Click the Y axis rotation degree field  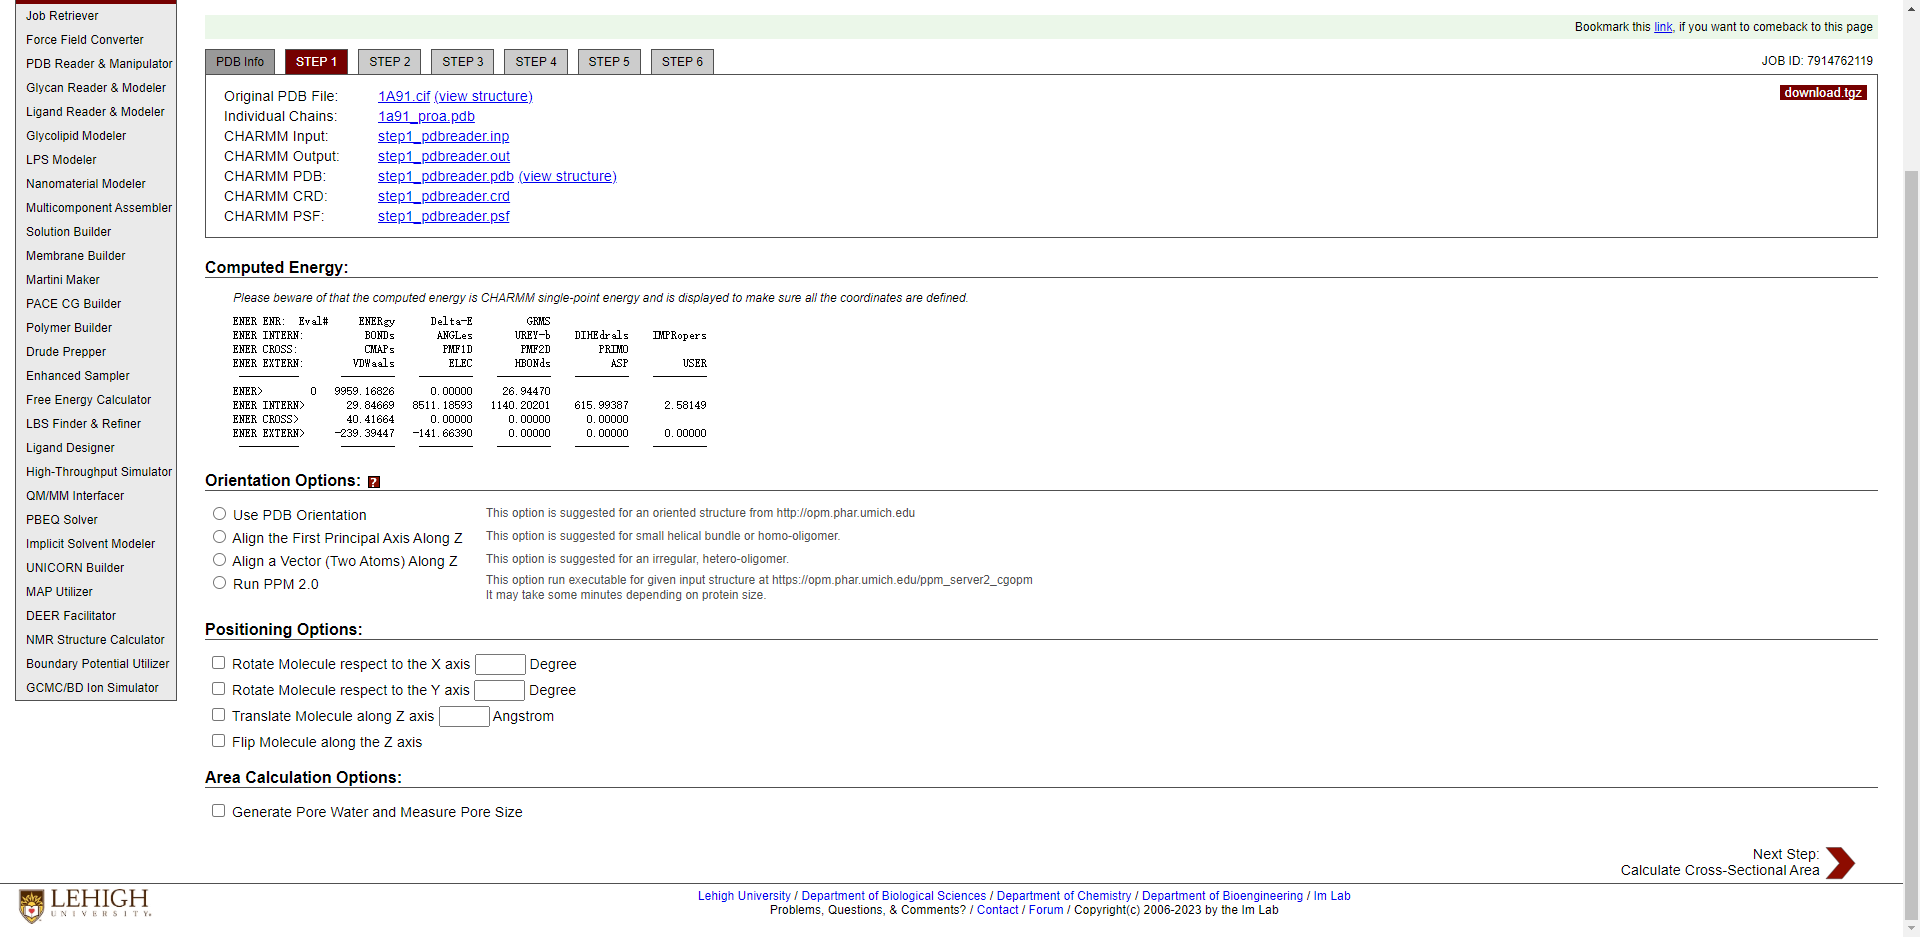[498, 690]
